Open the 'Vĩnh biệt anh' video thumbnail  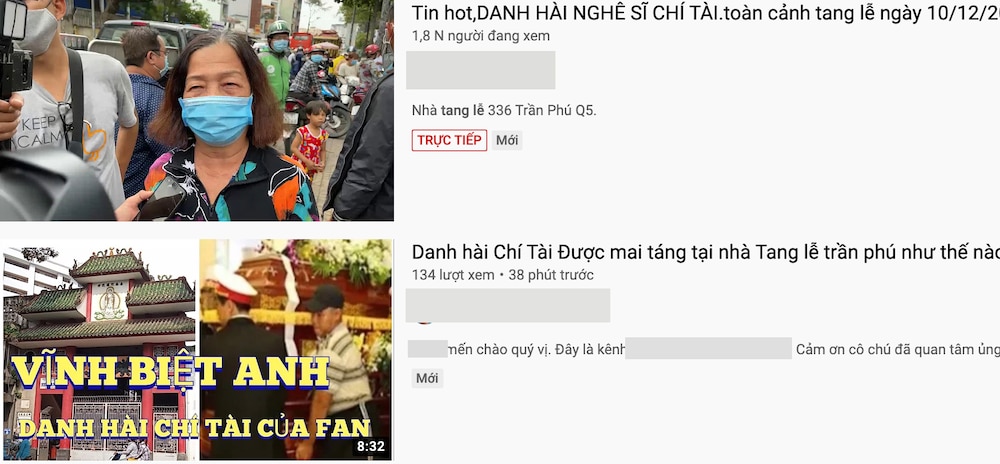(196, 350)
